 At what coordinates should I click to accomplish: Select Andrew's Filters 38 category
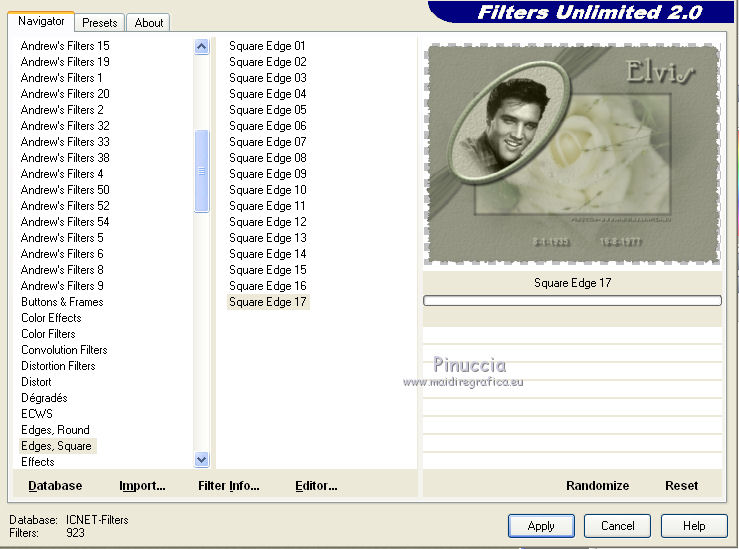tap(65, 158)
